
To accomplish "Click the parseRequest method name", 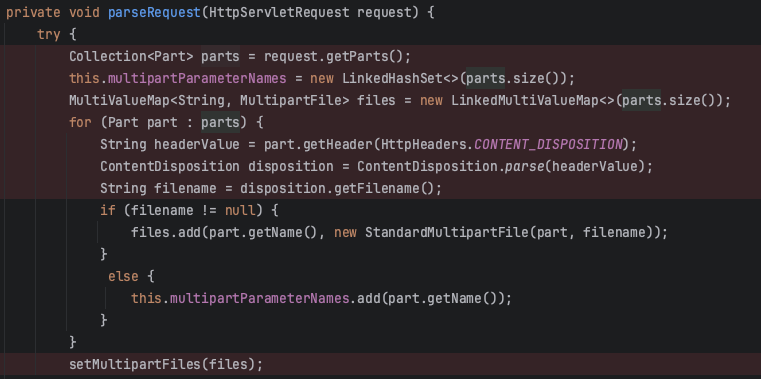I will [154, 13].
